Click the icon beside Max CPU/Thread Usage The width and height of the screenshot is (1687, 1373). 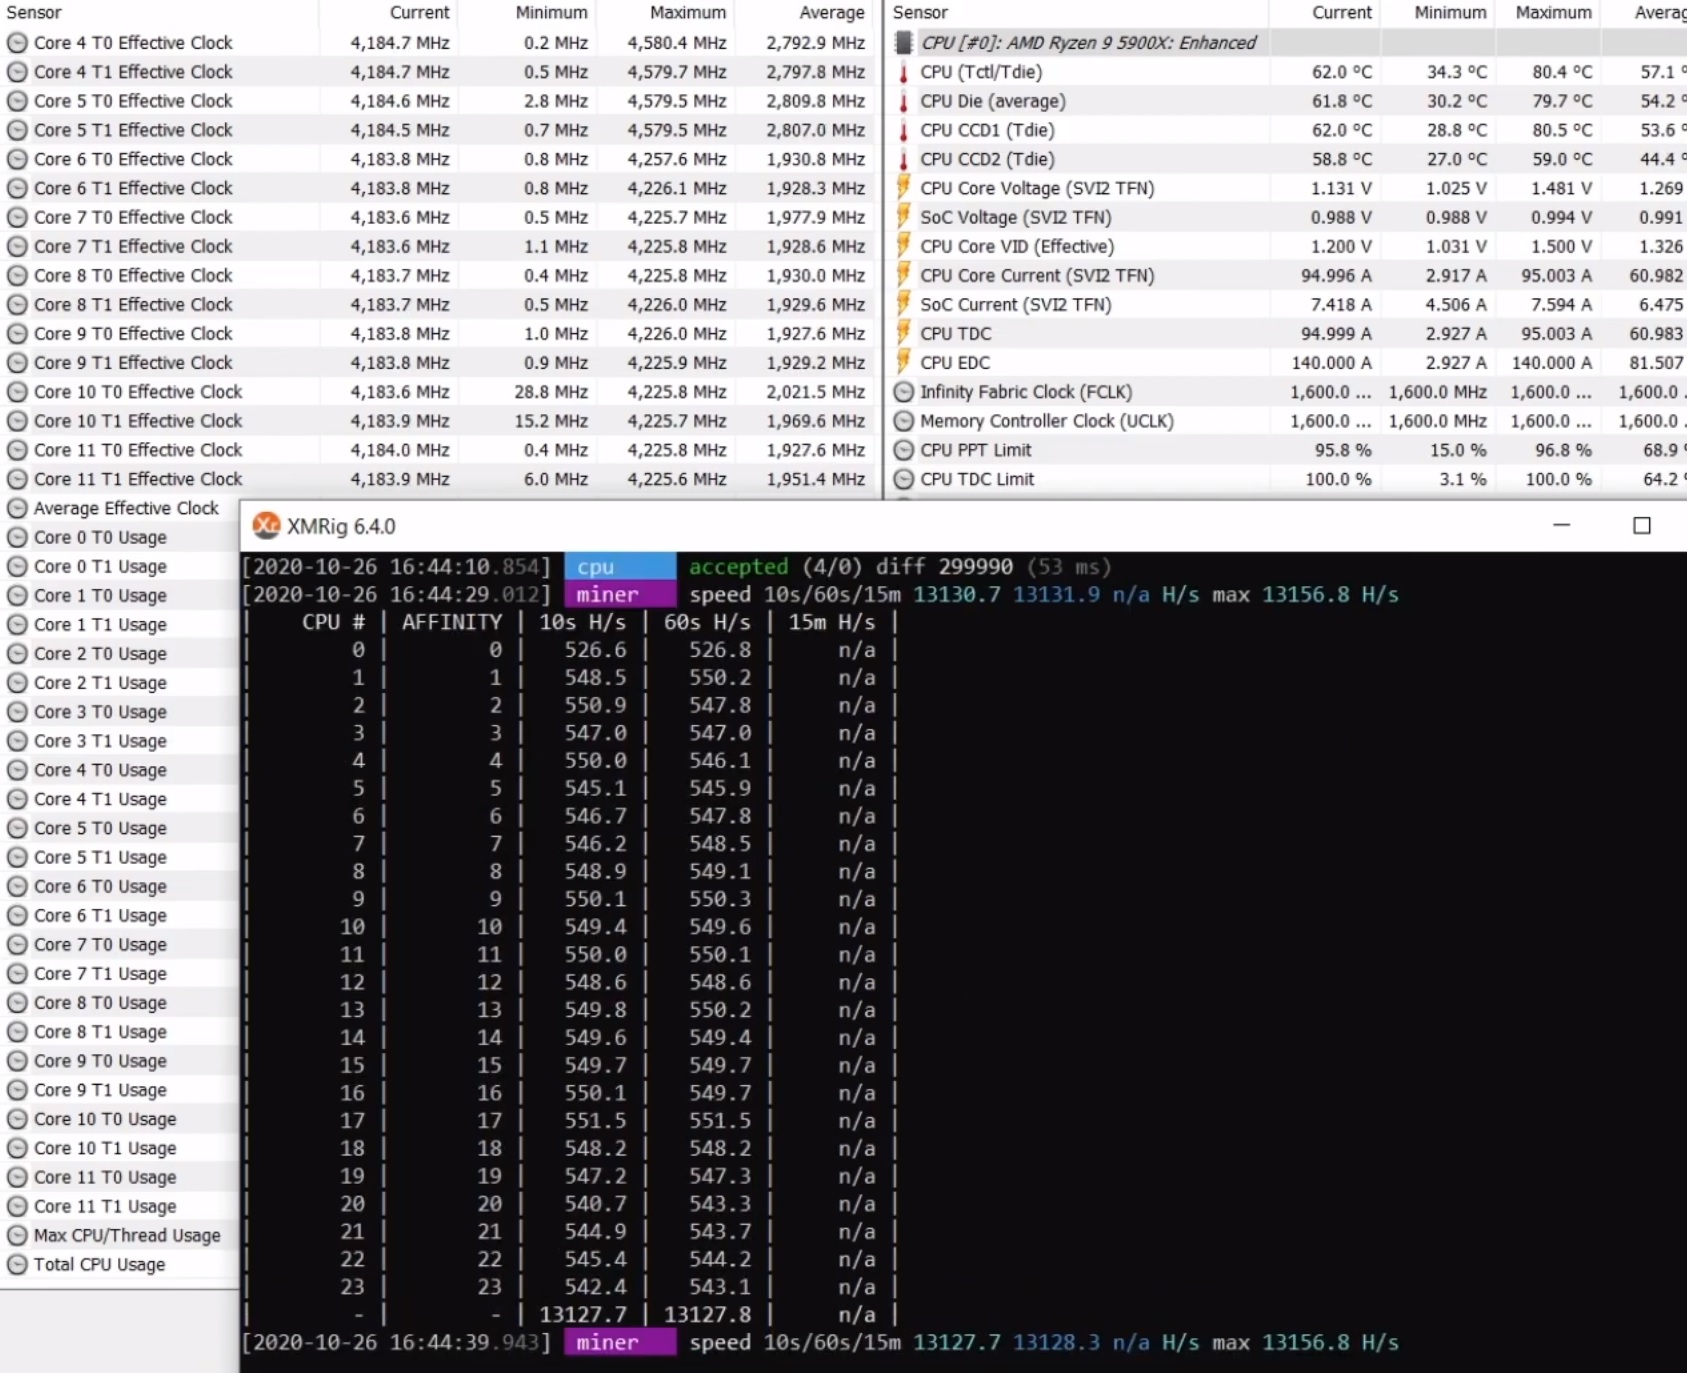[17, 1235]
